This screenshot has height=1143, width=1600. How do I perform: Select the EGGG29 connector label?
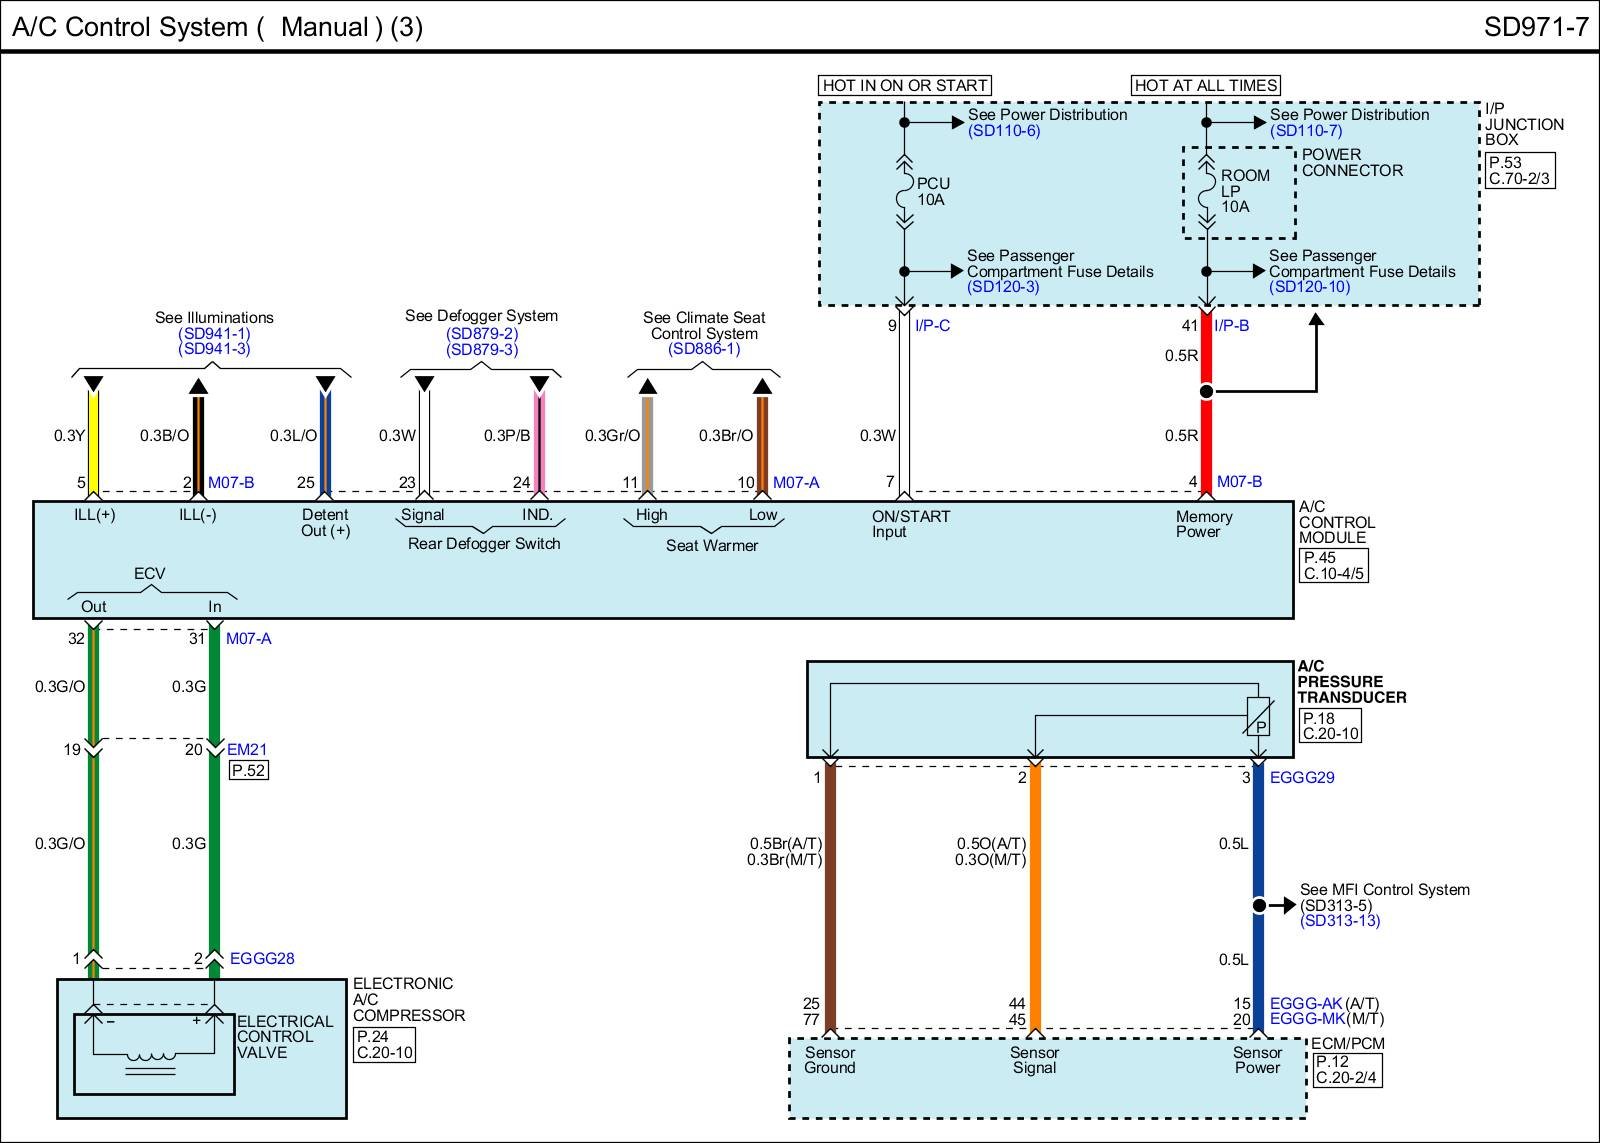point(1301,777)
